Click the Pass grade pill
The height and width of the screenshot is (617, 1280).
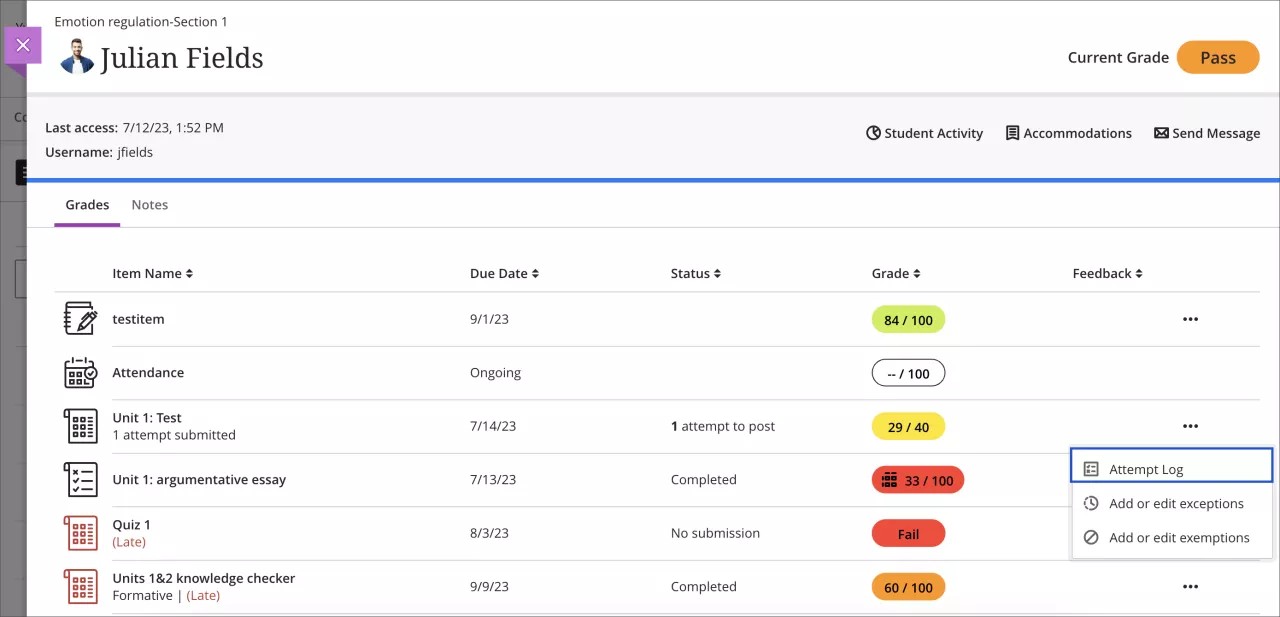1218,57
